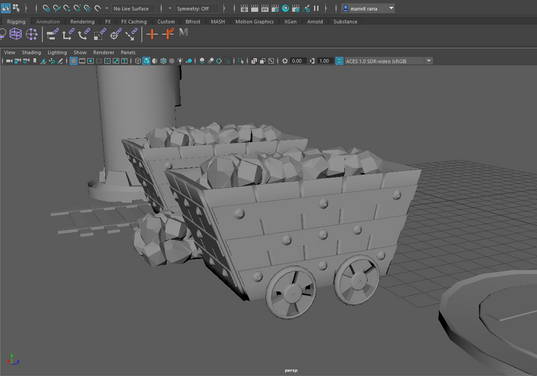The image size is (537, 376).
Task: Start IPR render from status line
Action: (265, 8)
